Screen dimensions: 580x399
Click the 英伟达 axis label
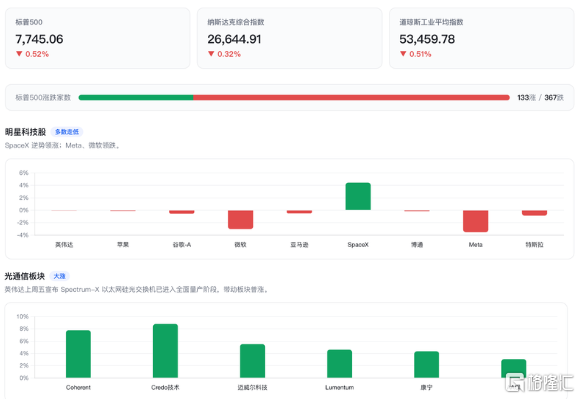click(x=64, y=245)
